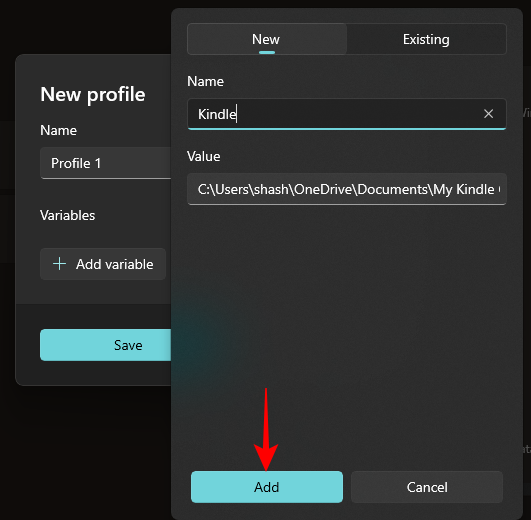The height and width of the screenshot is (520, 531).
Task: Click the Variables section label
Action: 67,215
